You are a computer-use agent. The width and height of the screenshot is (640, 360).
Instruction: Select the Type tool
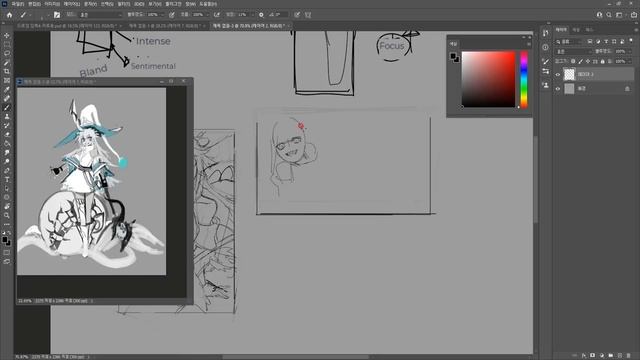7,179
